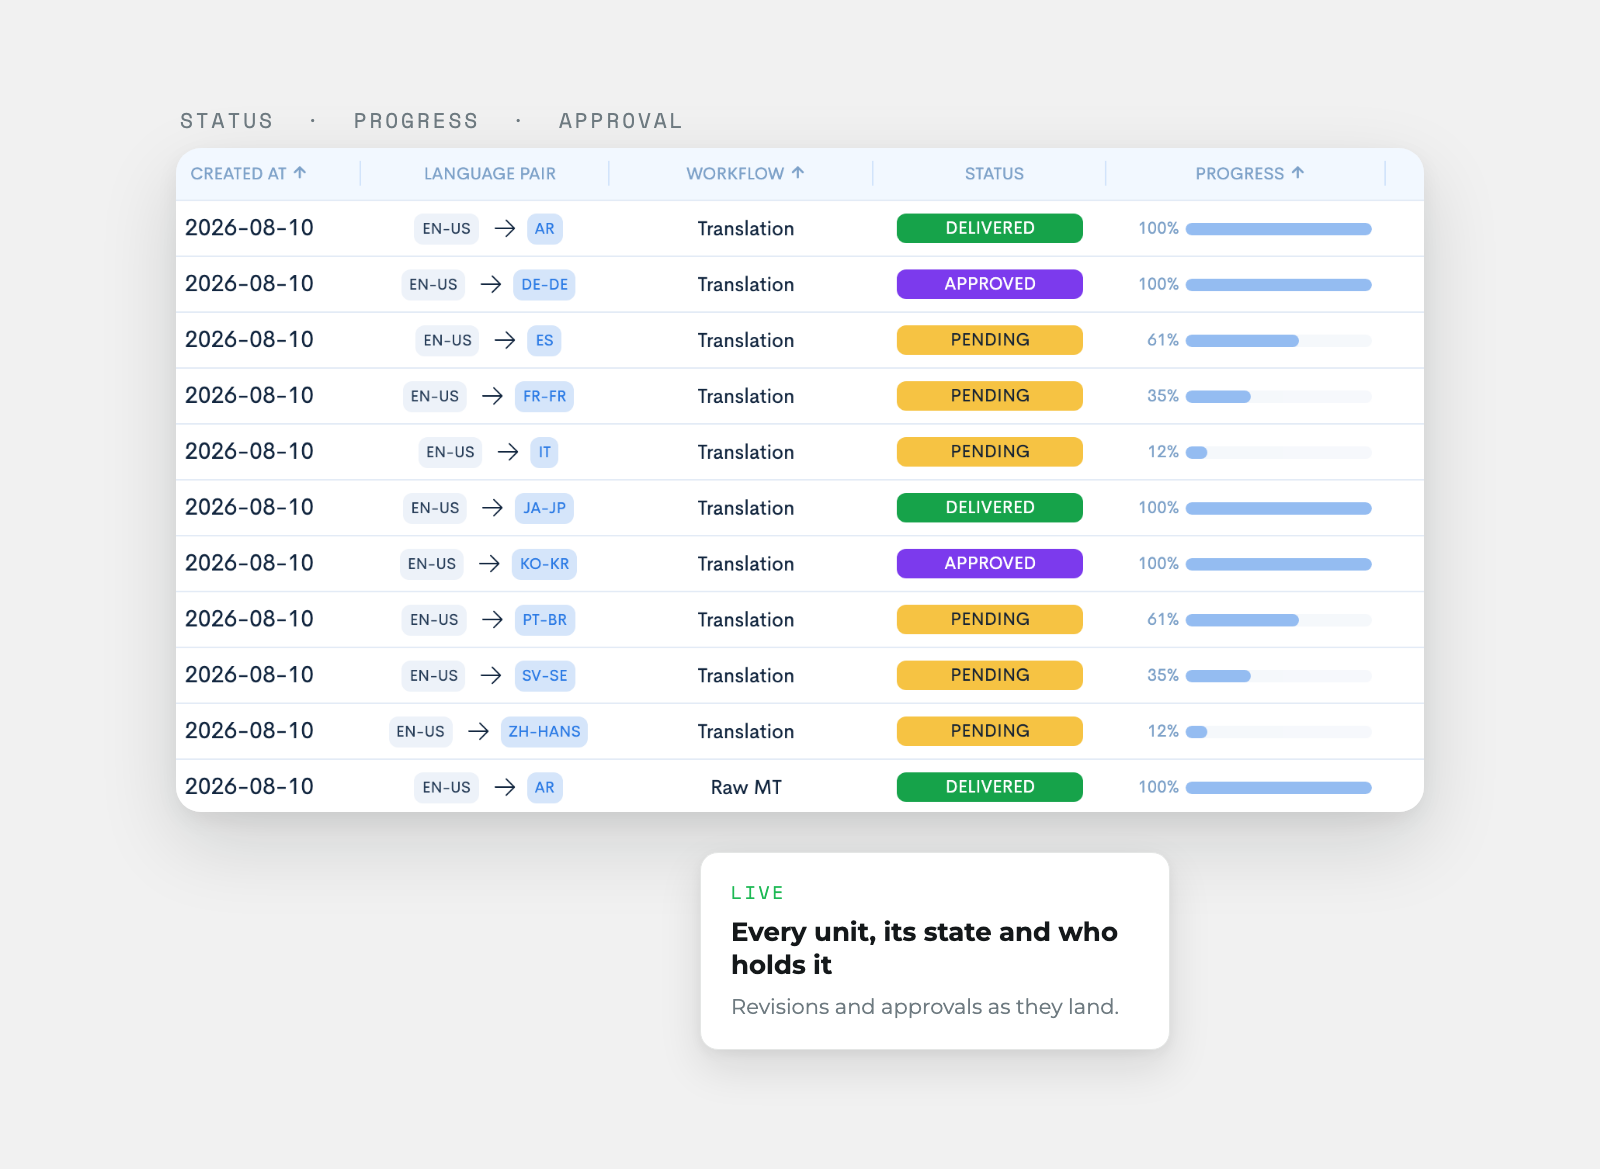Viewport: 1600px width, 1169px height.
Task: Click the APPROVED badge in the DE-DE row
Action: pos(990,284)
